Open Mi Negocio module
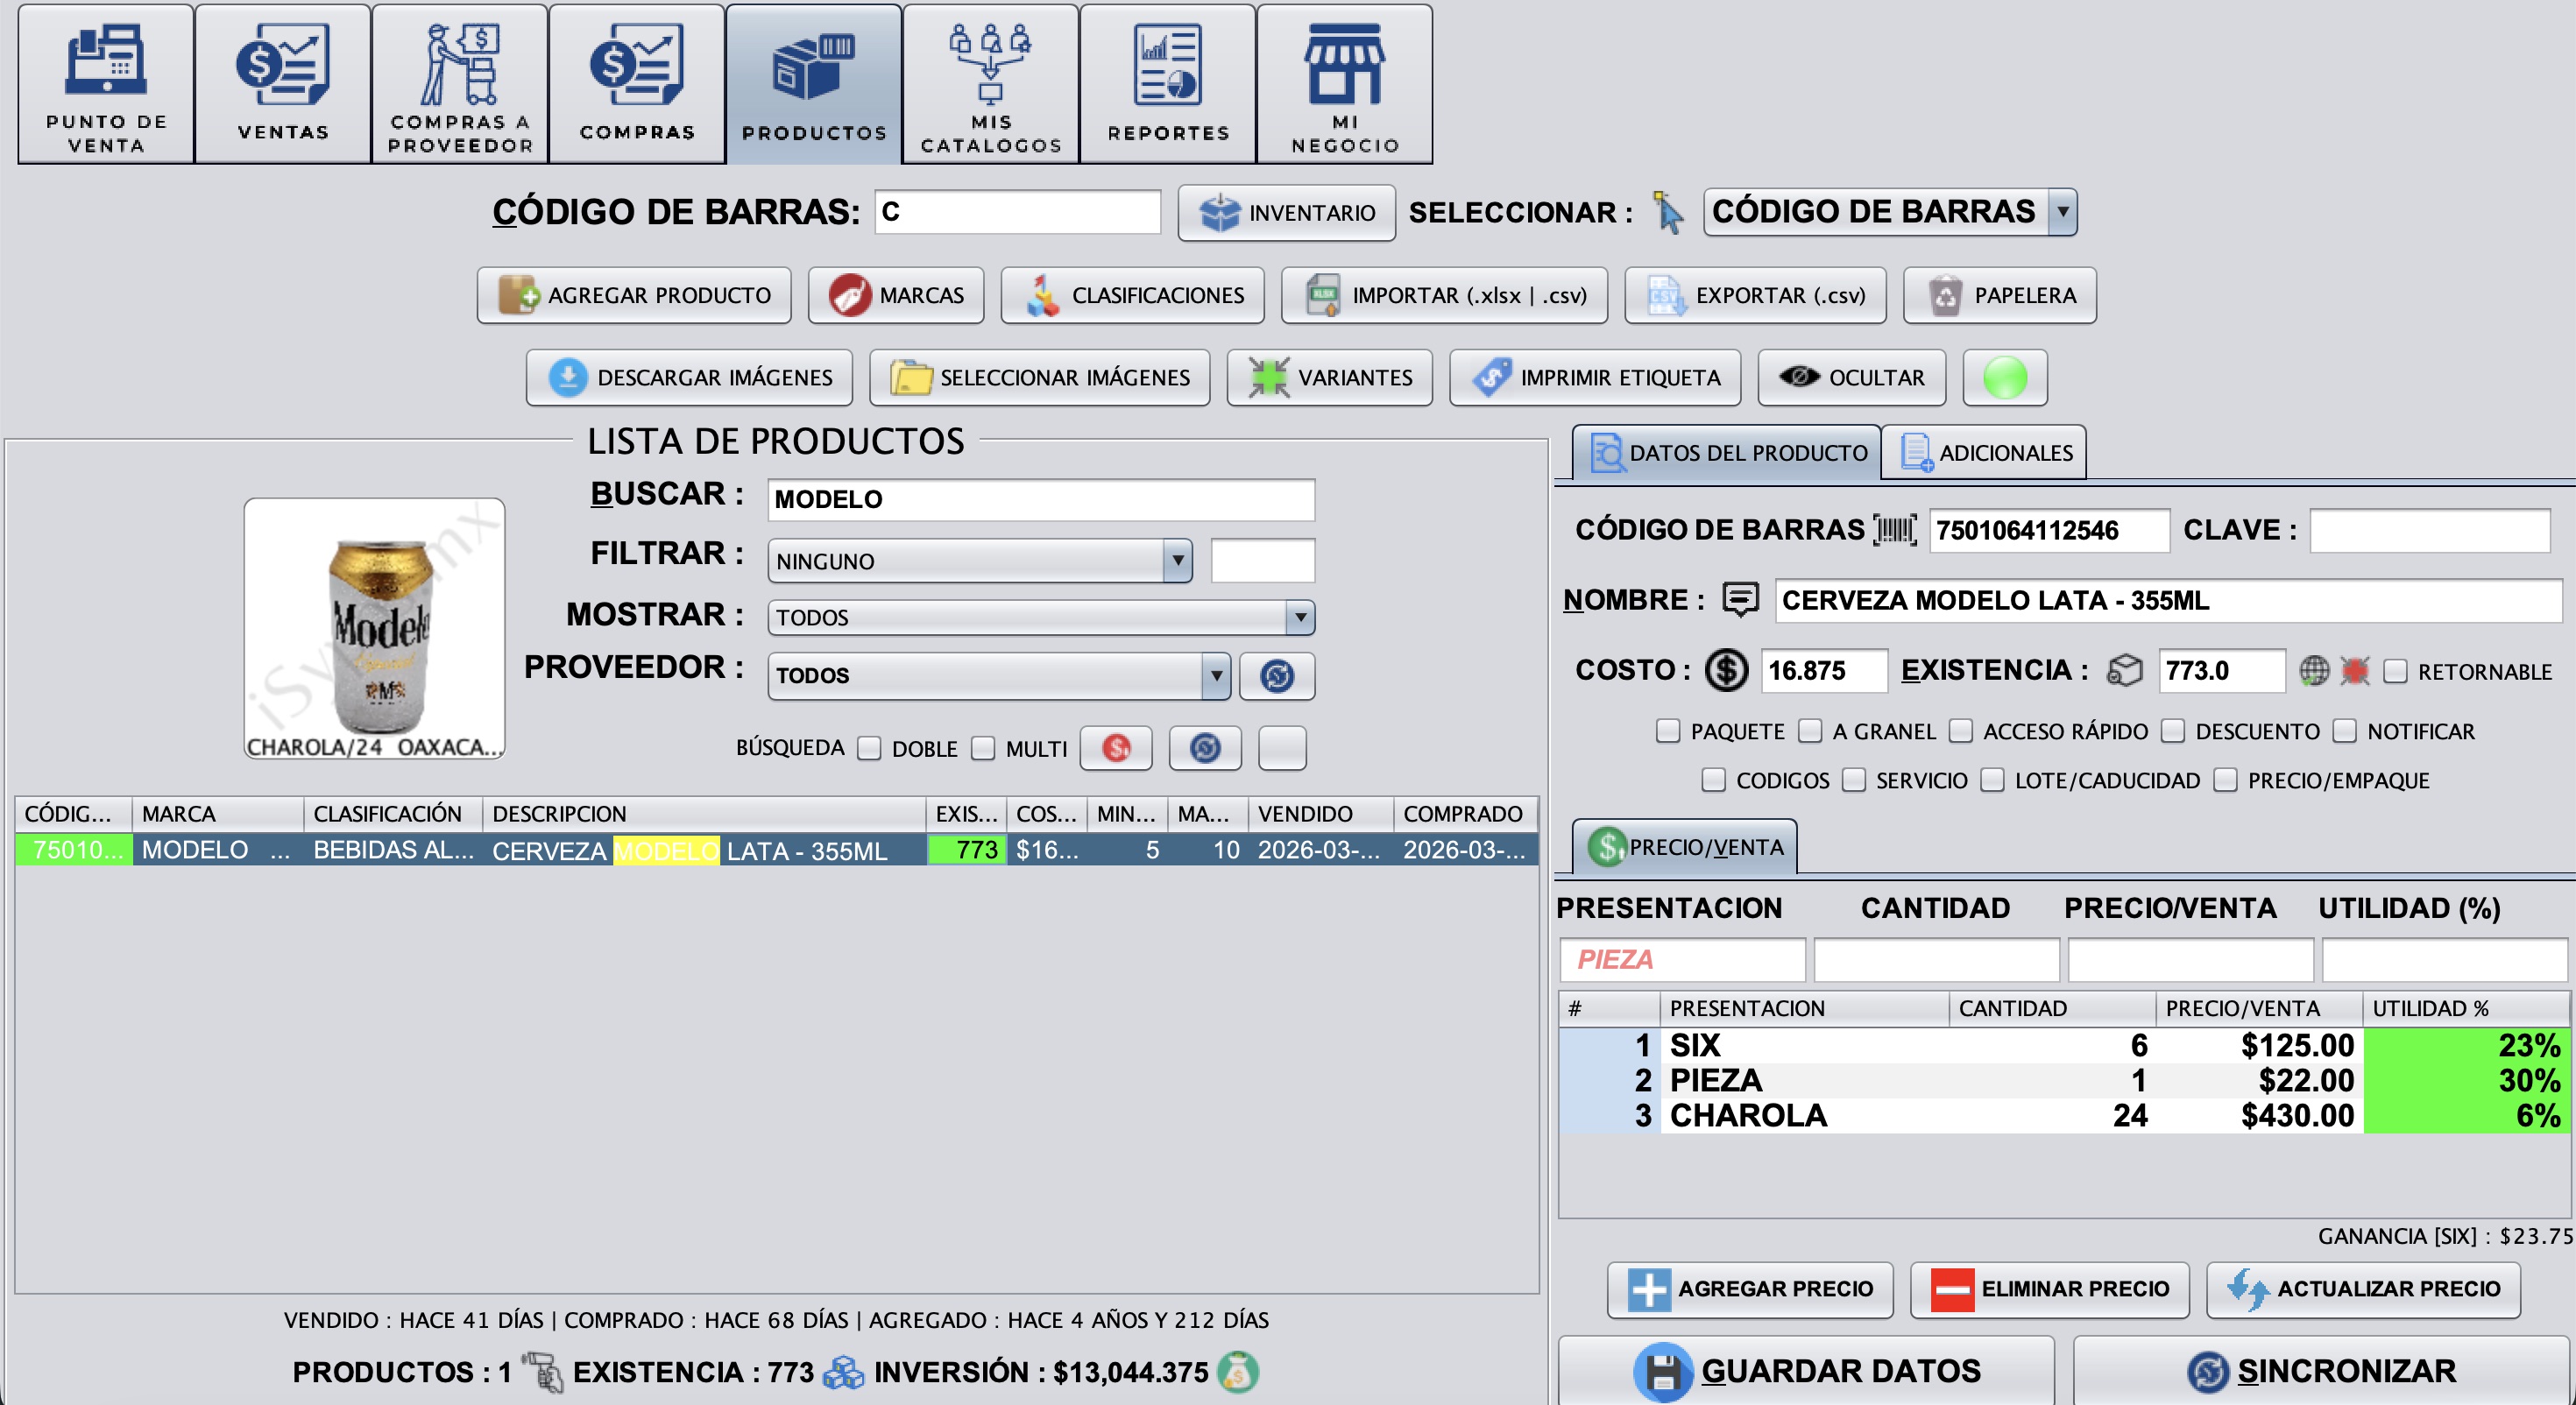 coord(1344,84)
